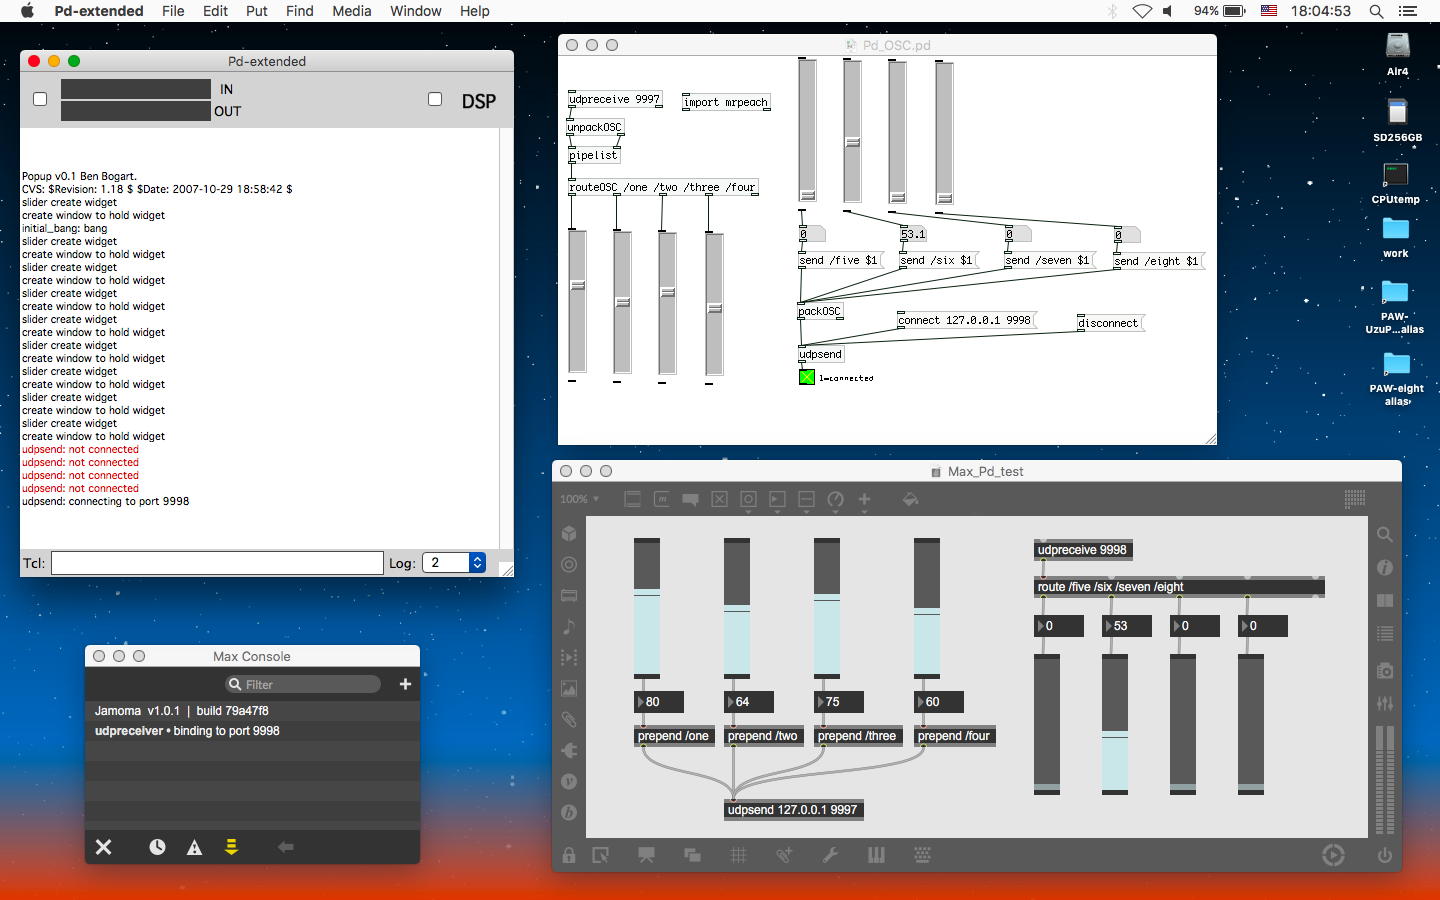Screen dimensions: 1440x900
Task: Toggle the green connected toggle under udpsend
Action: click(x=807, y=377)
